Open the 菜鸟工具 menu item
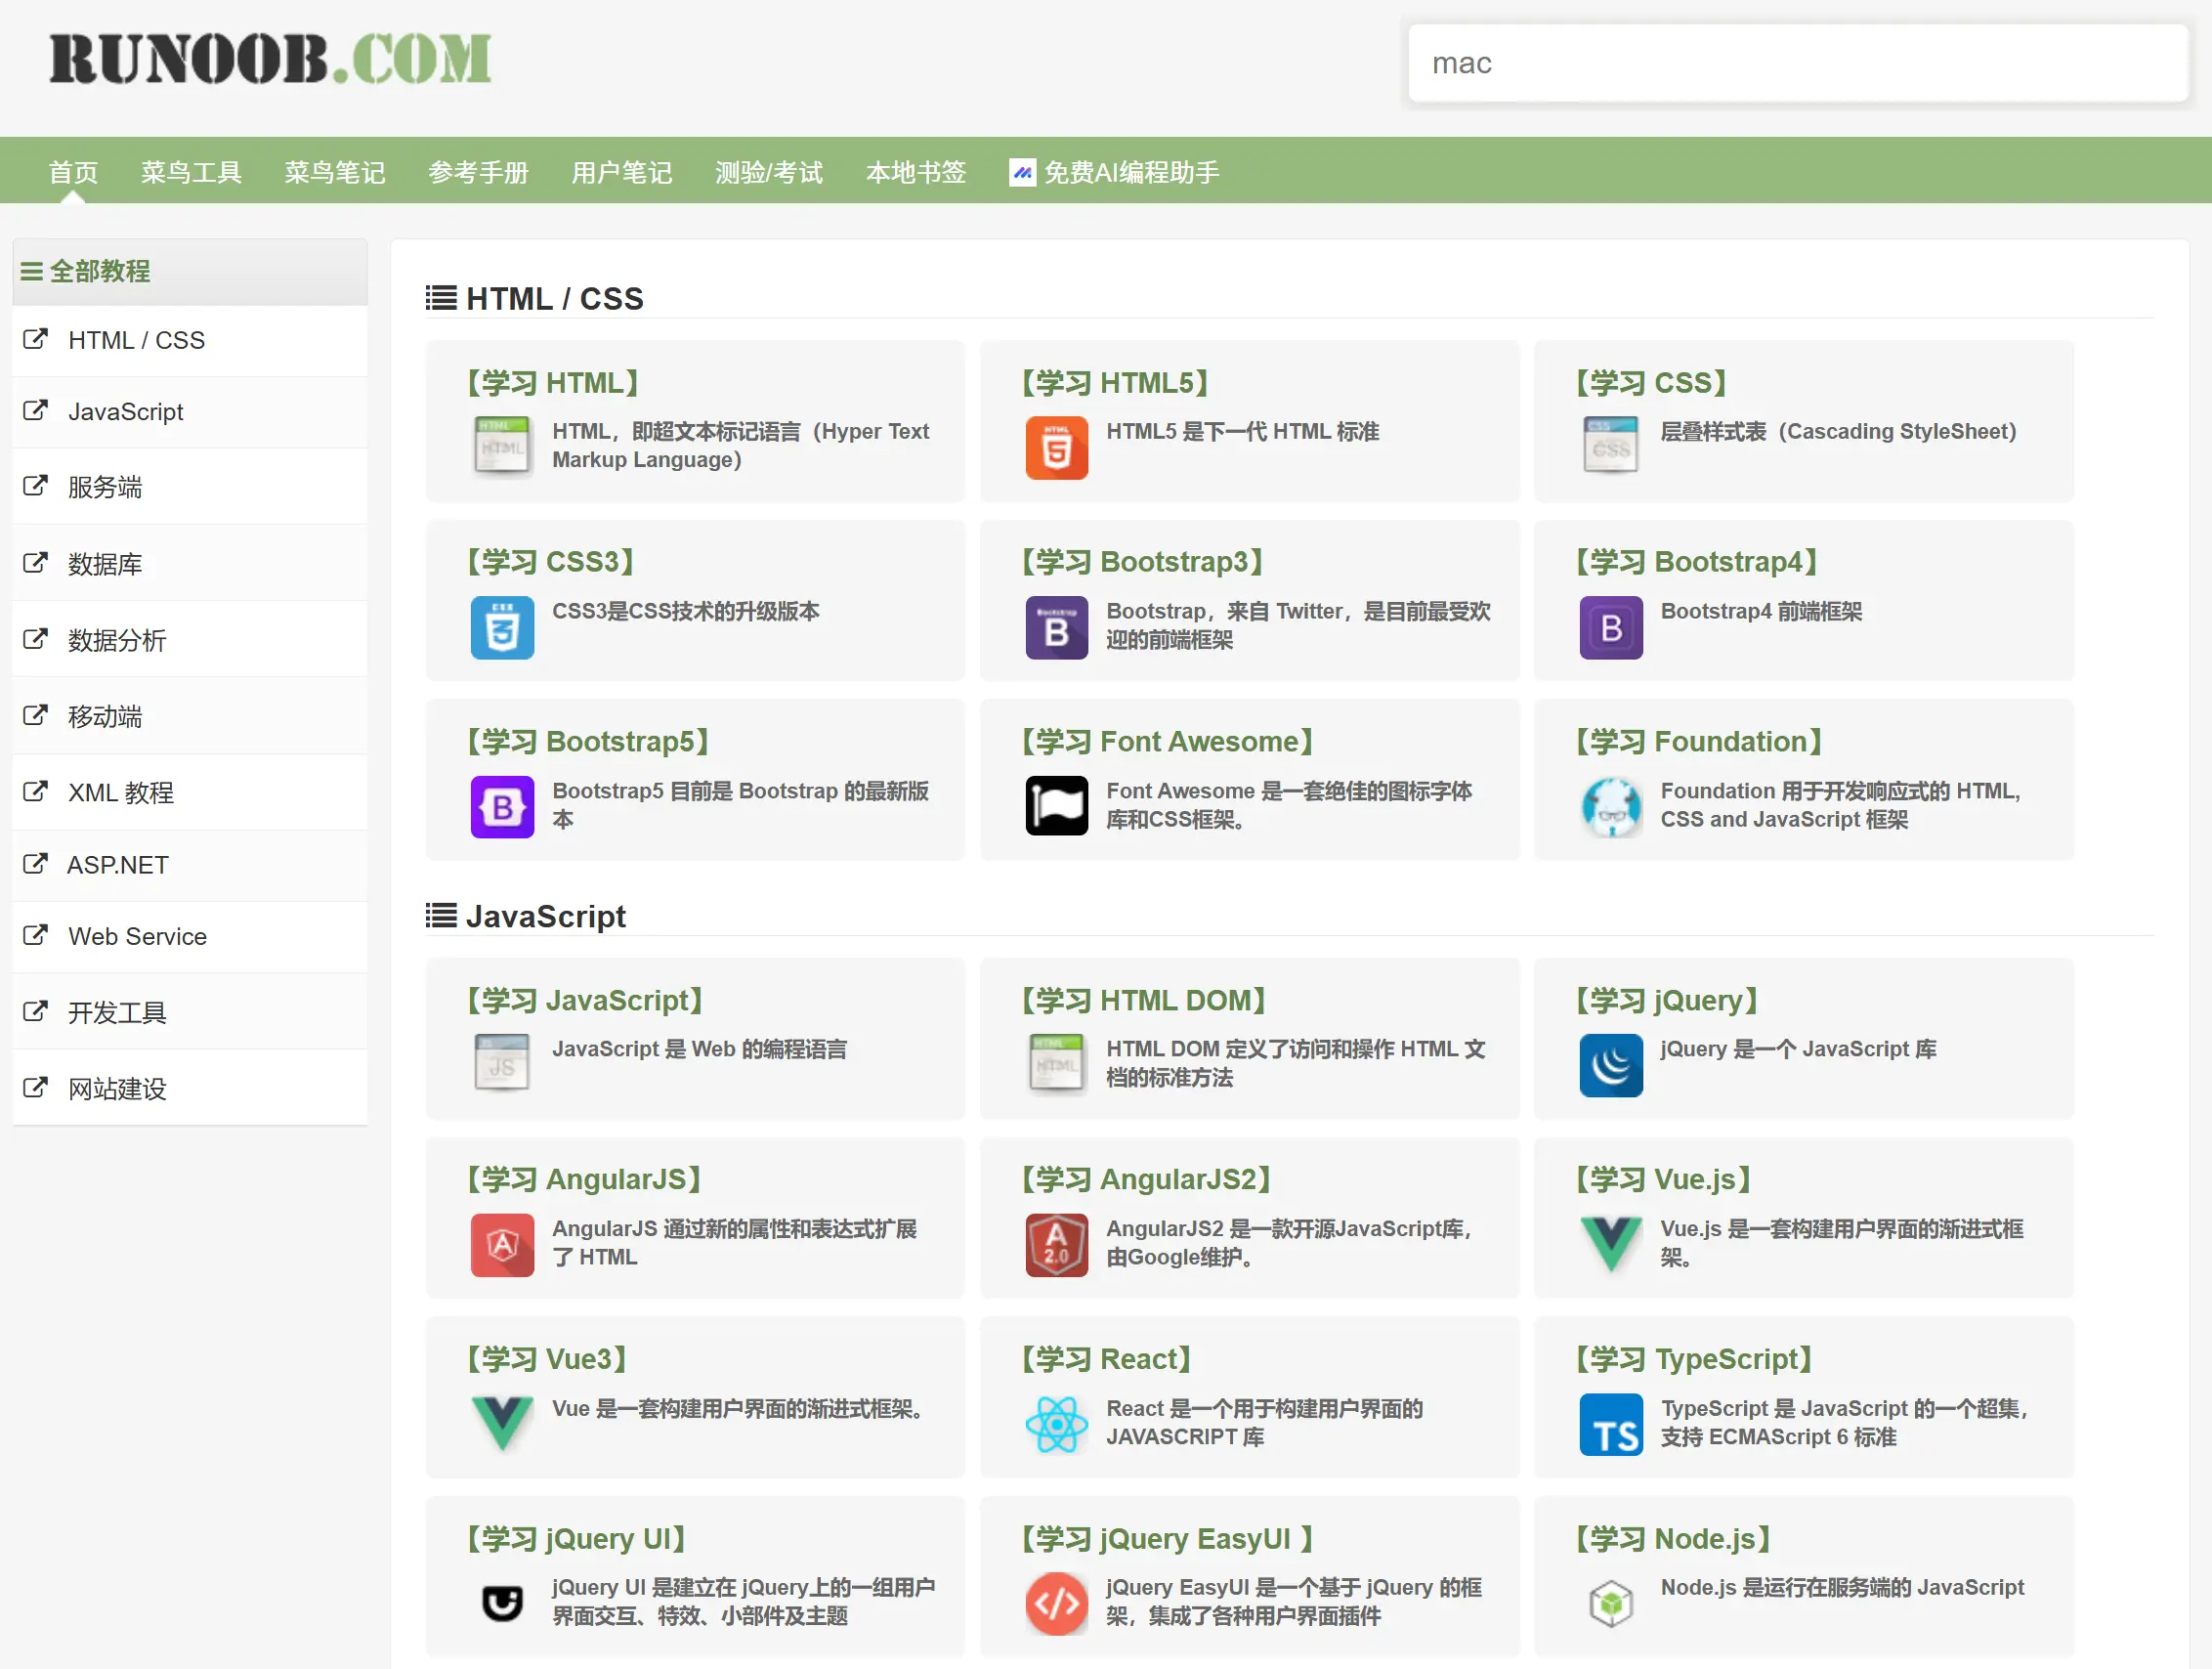Image resolution: width=2212 pixels, height=1669 pixels. (x=191, y=172)
